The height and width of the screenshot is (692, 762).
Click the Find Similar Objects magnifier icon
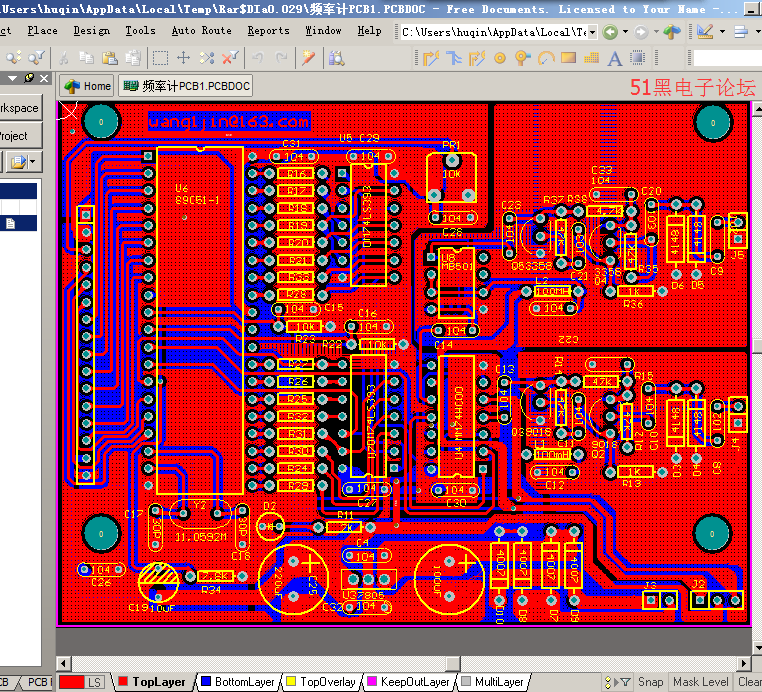(x=13, y=58)
